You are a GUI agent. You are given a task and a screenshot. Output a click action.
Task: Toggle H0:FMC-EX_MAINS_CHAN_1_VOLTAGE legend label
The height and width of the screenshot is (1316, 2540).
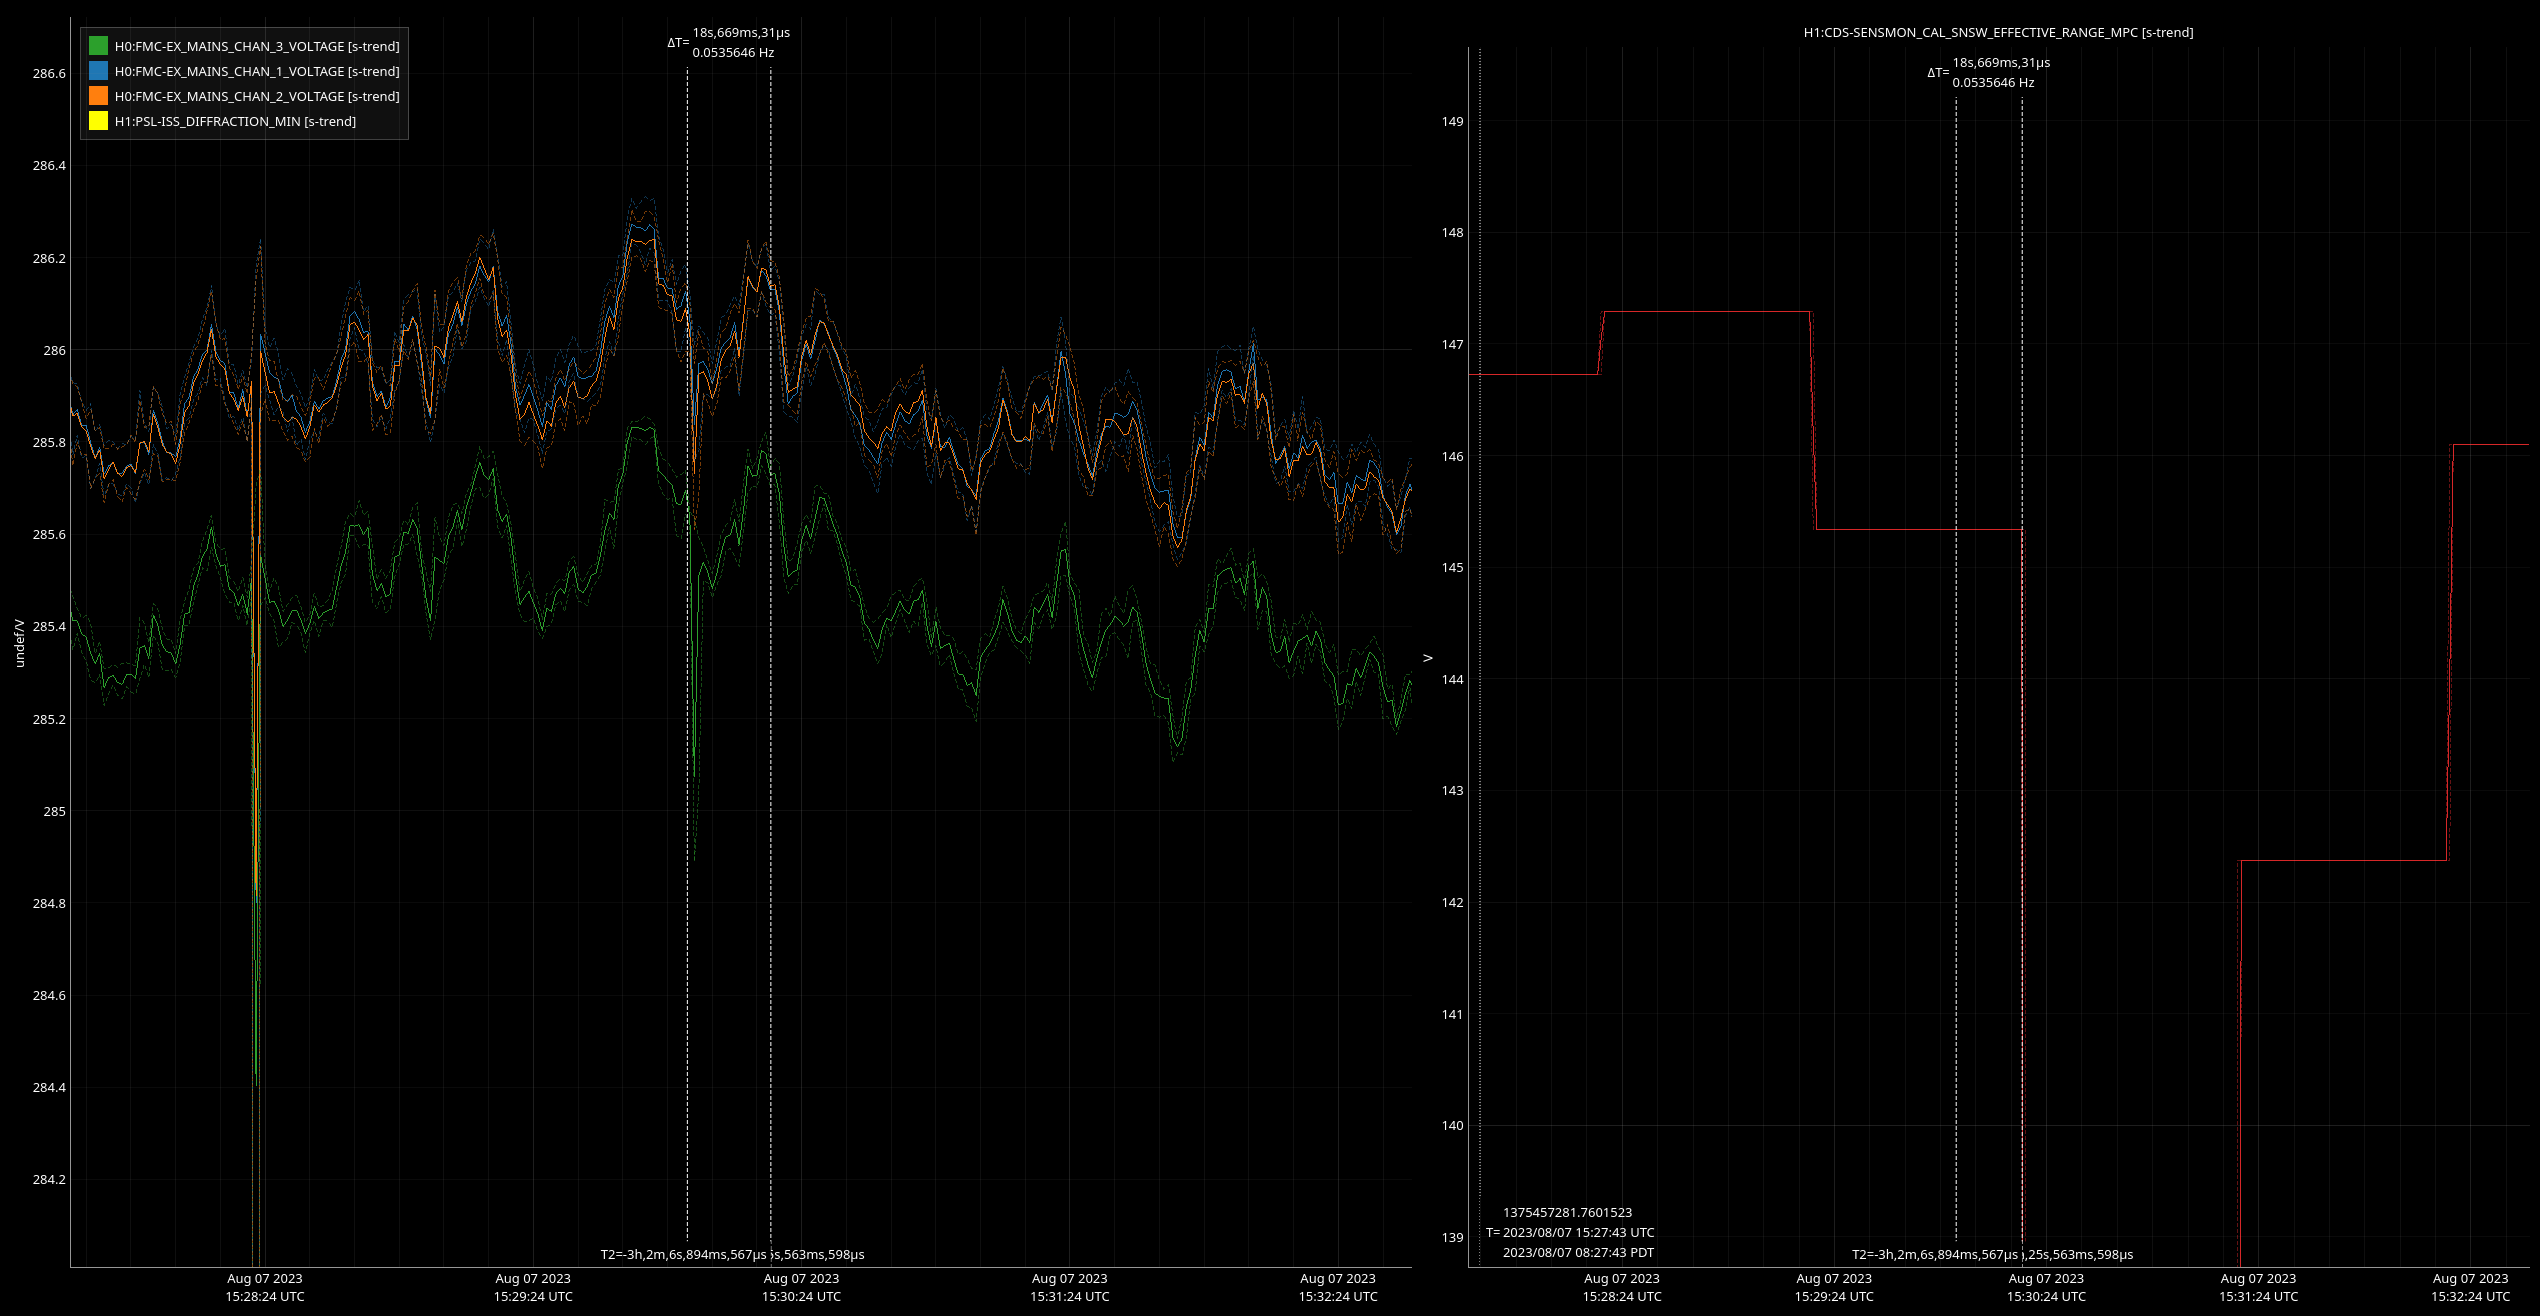click(x=256, y=71)
